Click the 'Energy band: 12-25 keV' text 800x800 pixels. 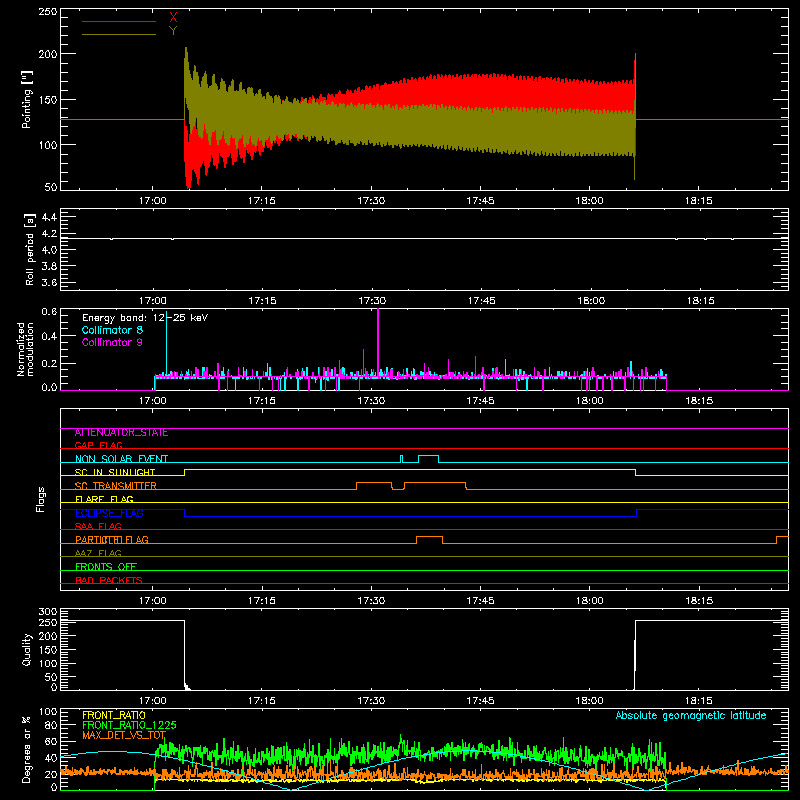point(145,318)
